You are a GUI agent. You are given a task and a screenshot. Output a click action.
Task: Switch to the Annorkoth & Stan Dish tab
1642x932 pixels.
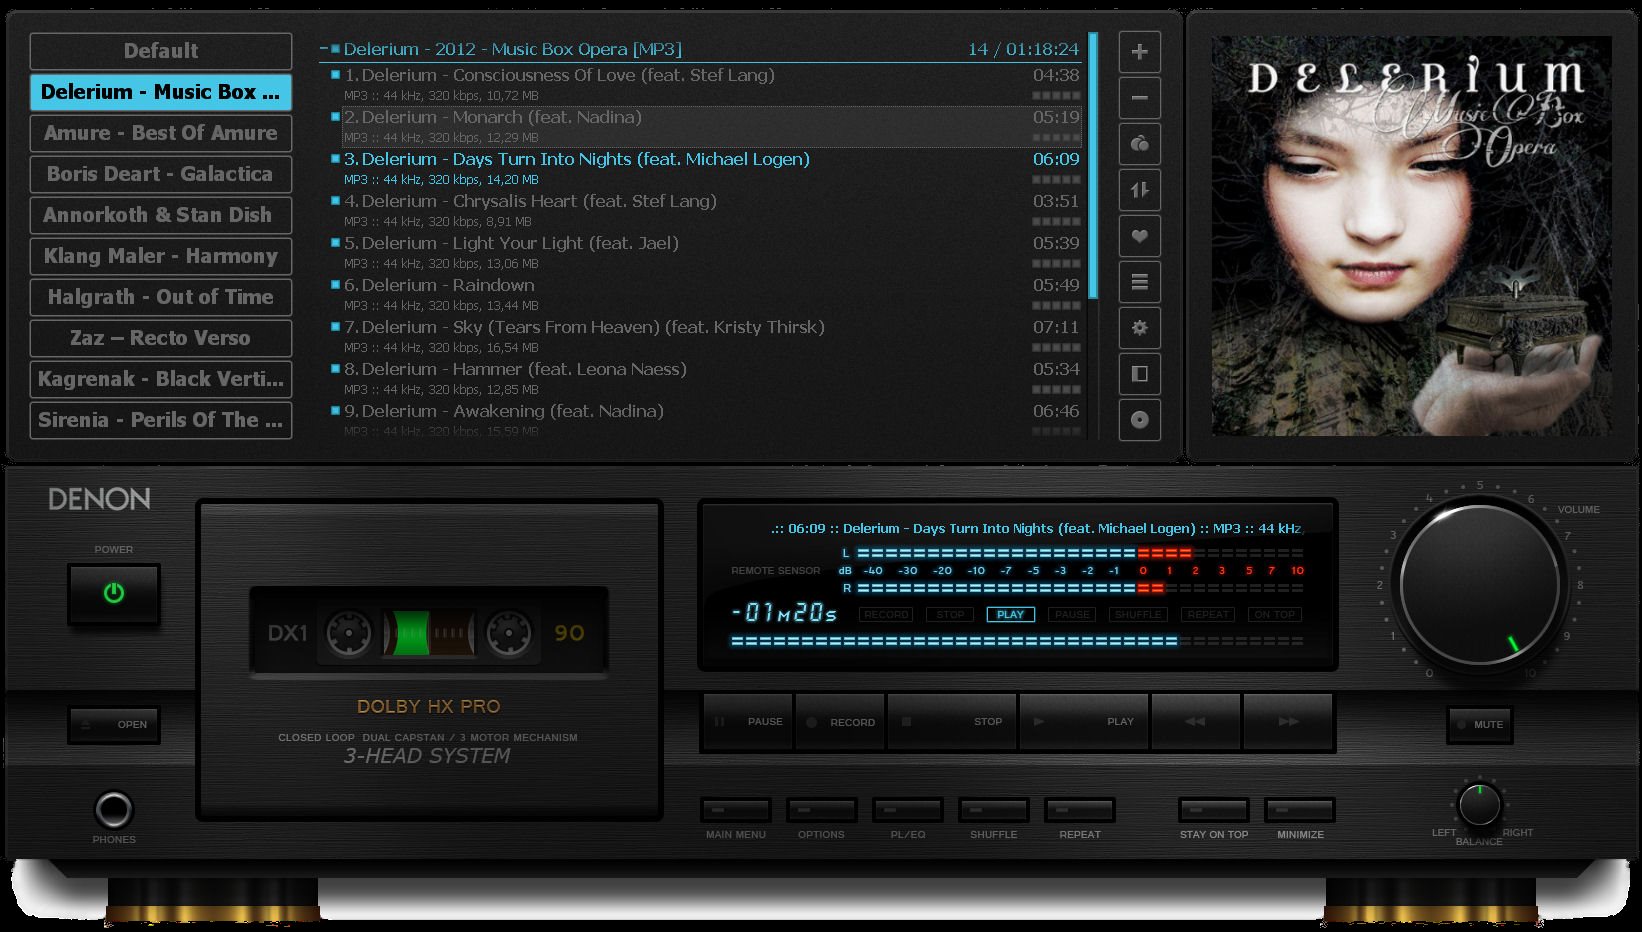(x=161, y=215)
